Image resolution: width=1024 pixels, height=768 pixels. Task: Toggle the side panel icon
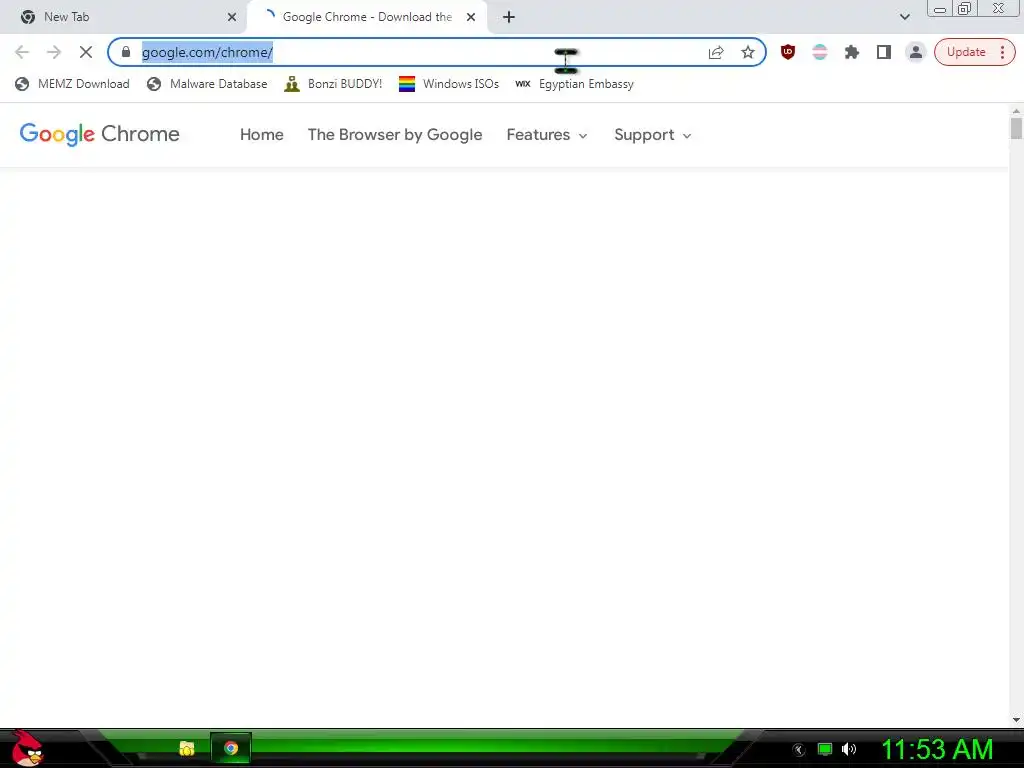tap(884, 52)
